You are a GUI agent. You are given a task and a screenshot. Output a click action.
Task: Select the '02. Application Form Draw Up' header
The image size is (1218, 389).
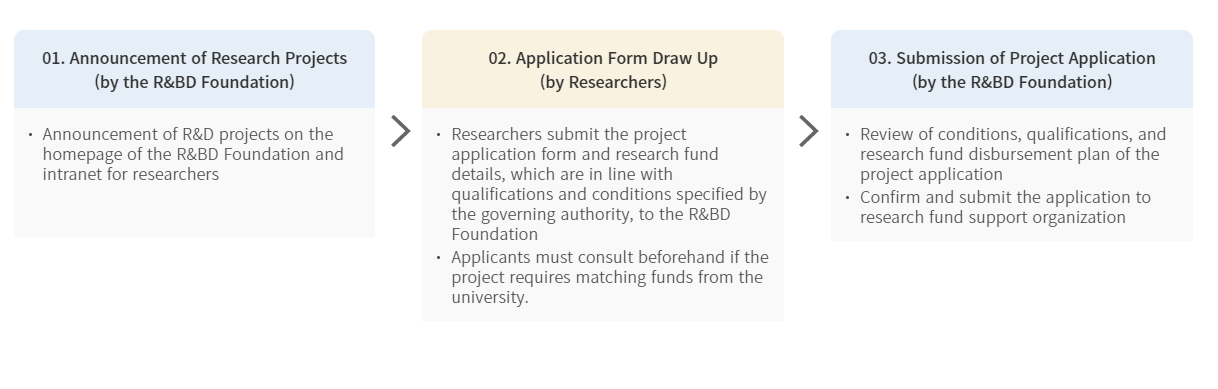[603, 69]
